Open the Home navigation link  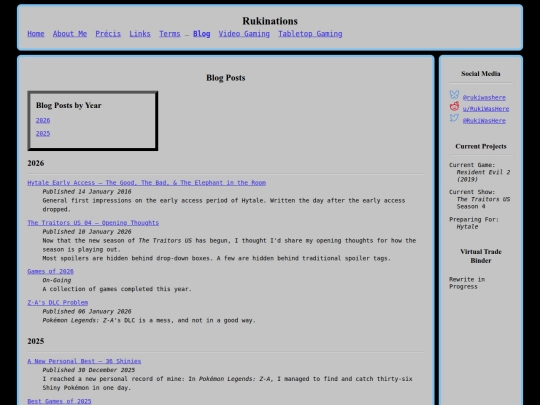36,34
